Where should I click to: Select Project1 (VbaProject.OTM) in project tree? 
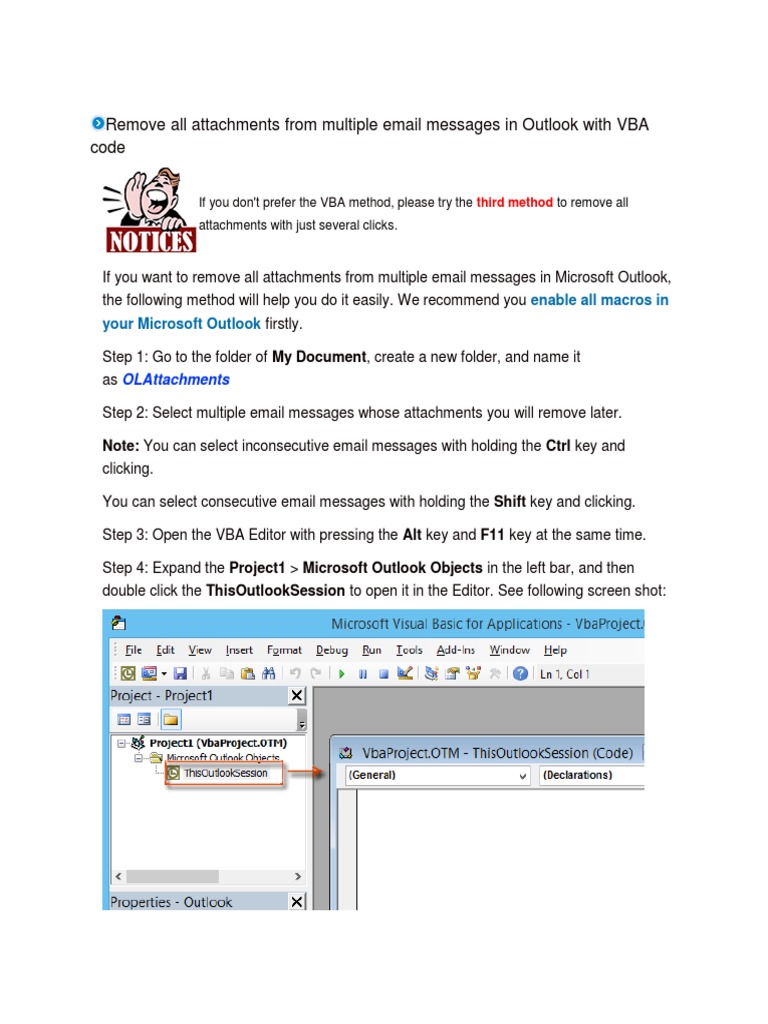coord(218,743)
